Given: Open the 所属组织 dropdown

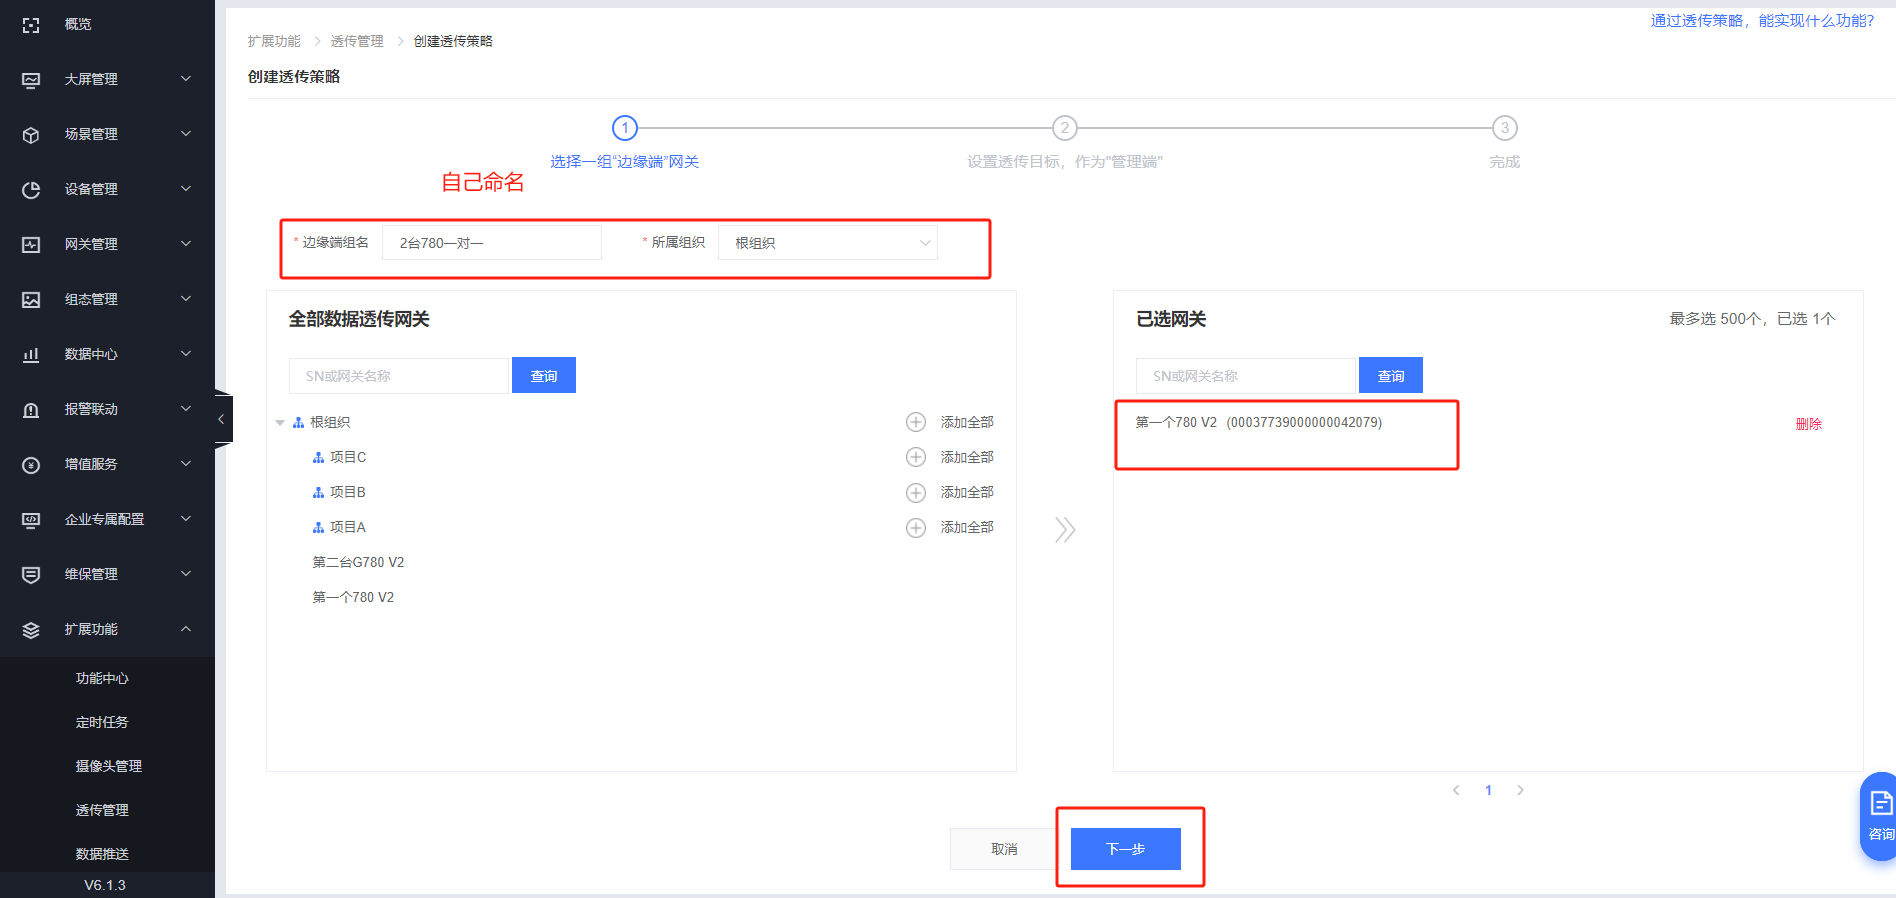Looking at the screenshot, I should (x=827, y=243).
